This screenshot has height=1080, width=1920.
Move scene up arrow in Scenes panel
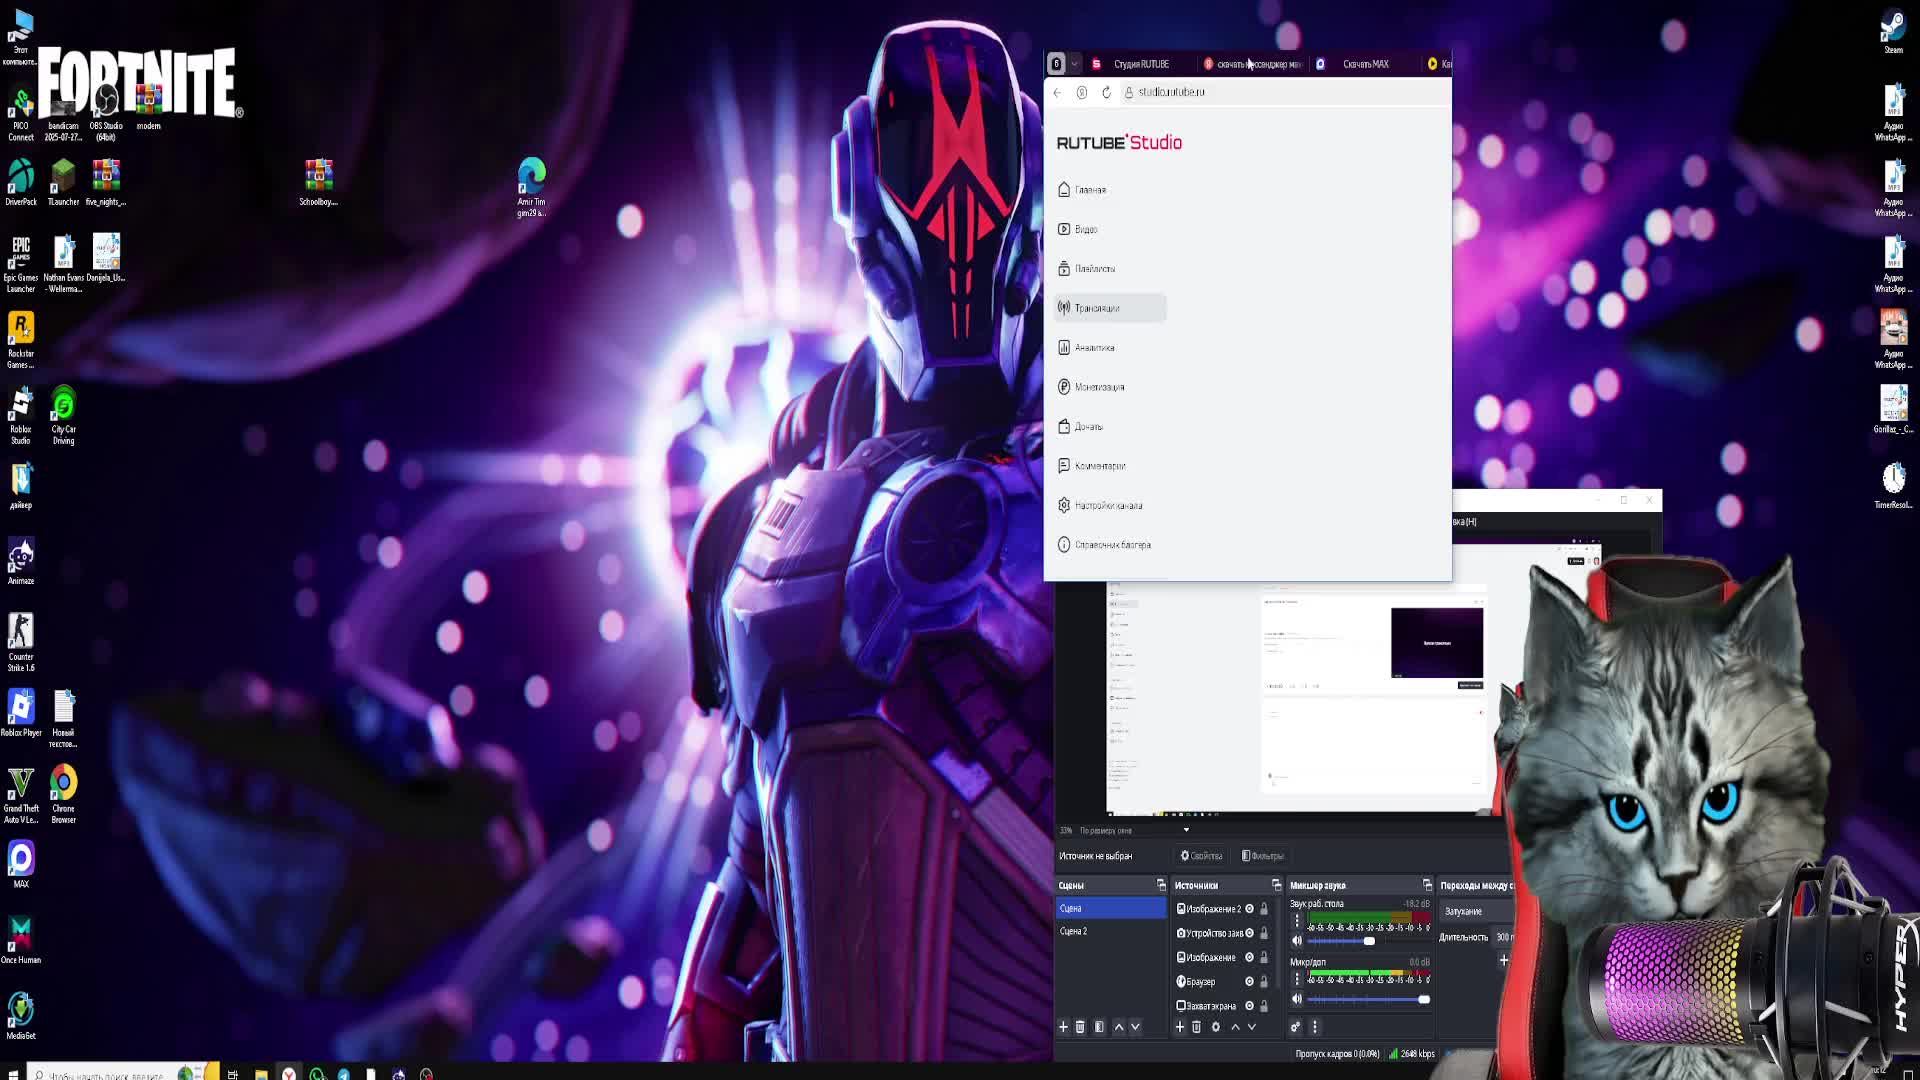[x=1119, y=1027]
